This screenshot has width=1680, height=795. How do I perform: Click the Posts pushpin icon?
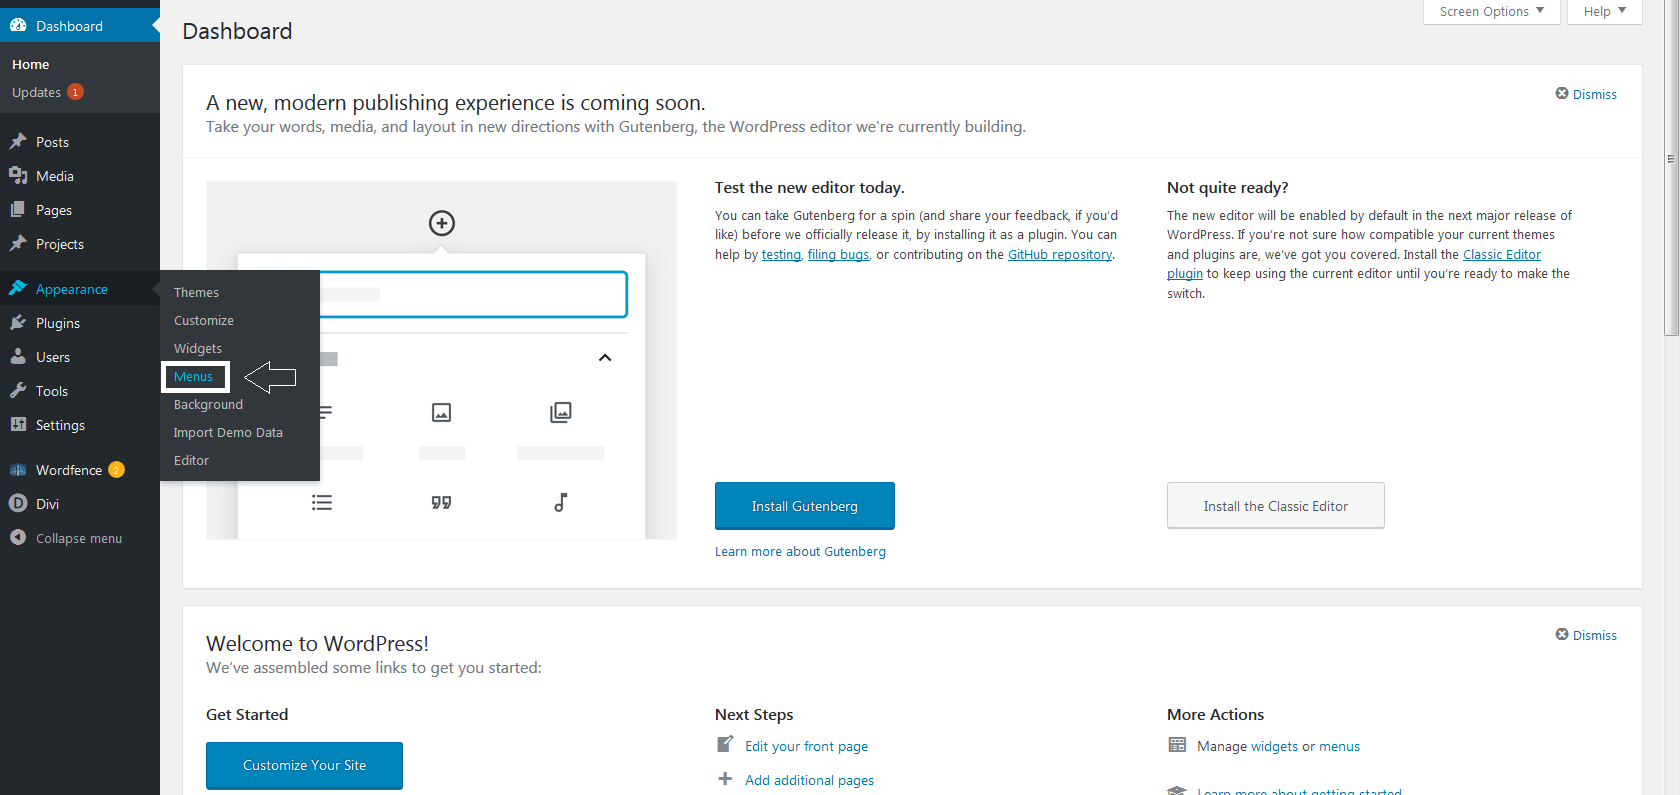click(x=18, y=142)
